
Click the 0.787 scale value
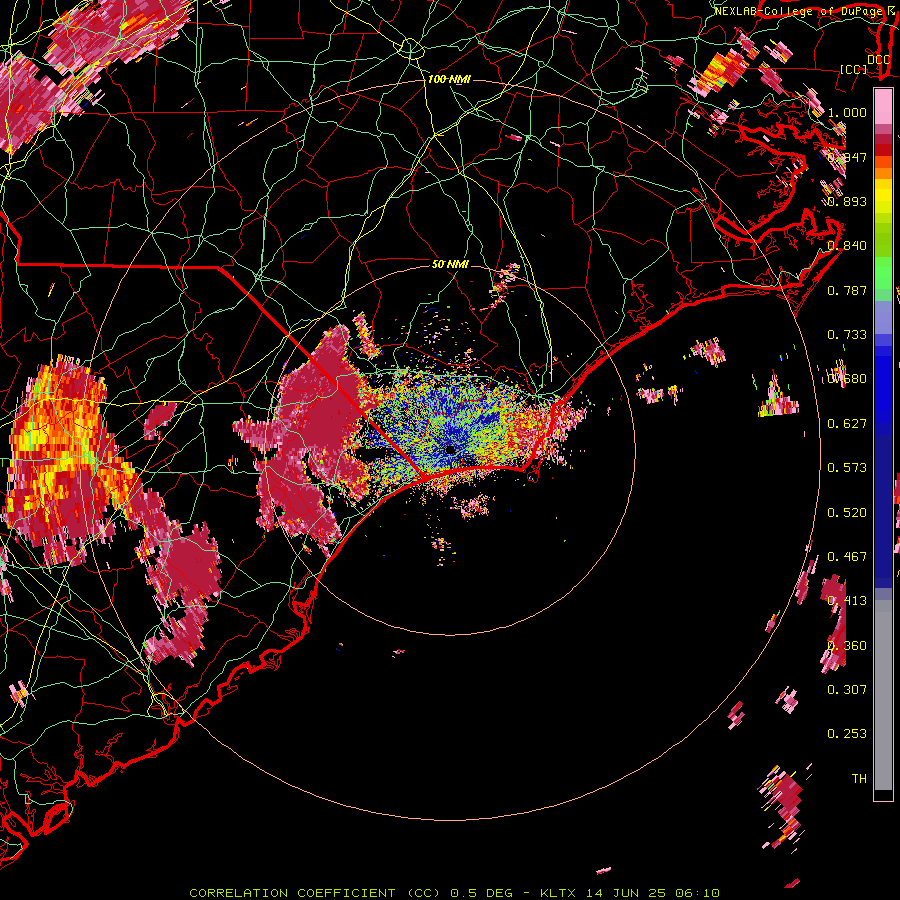(x=847, y=290)
